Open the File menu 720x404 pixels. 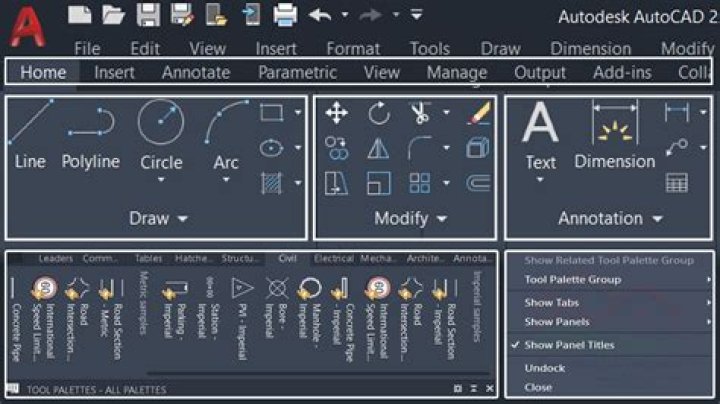click(87, 49)
